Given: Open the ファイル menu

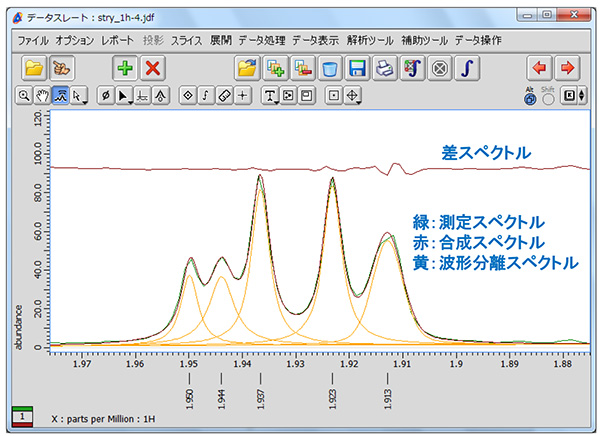Looking at the screenshot, I should point(33,40).
